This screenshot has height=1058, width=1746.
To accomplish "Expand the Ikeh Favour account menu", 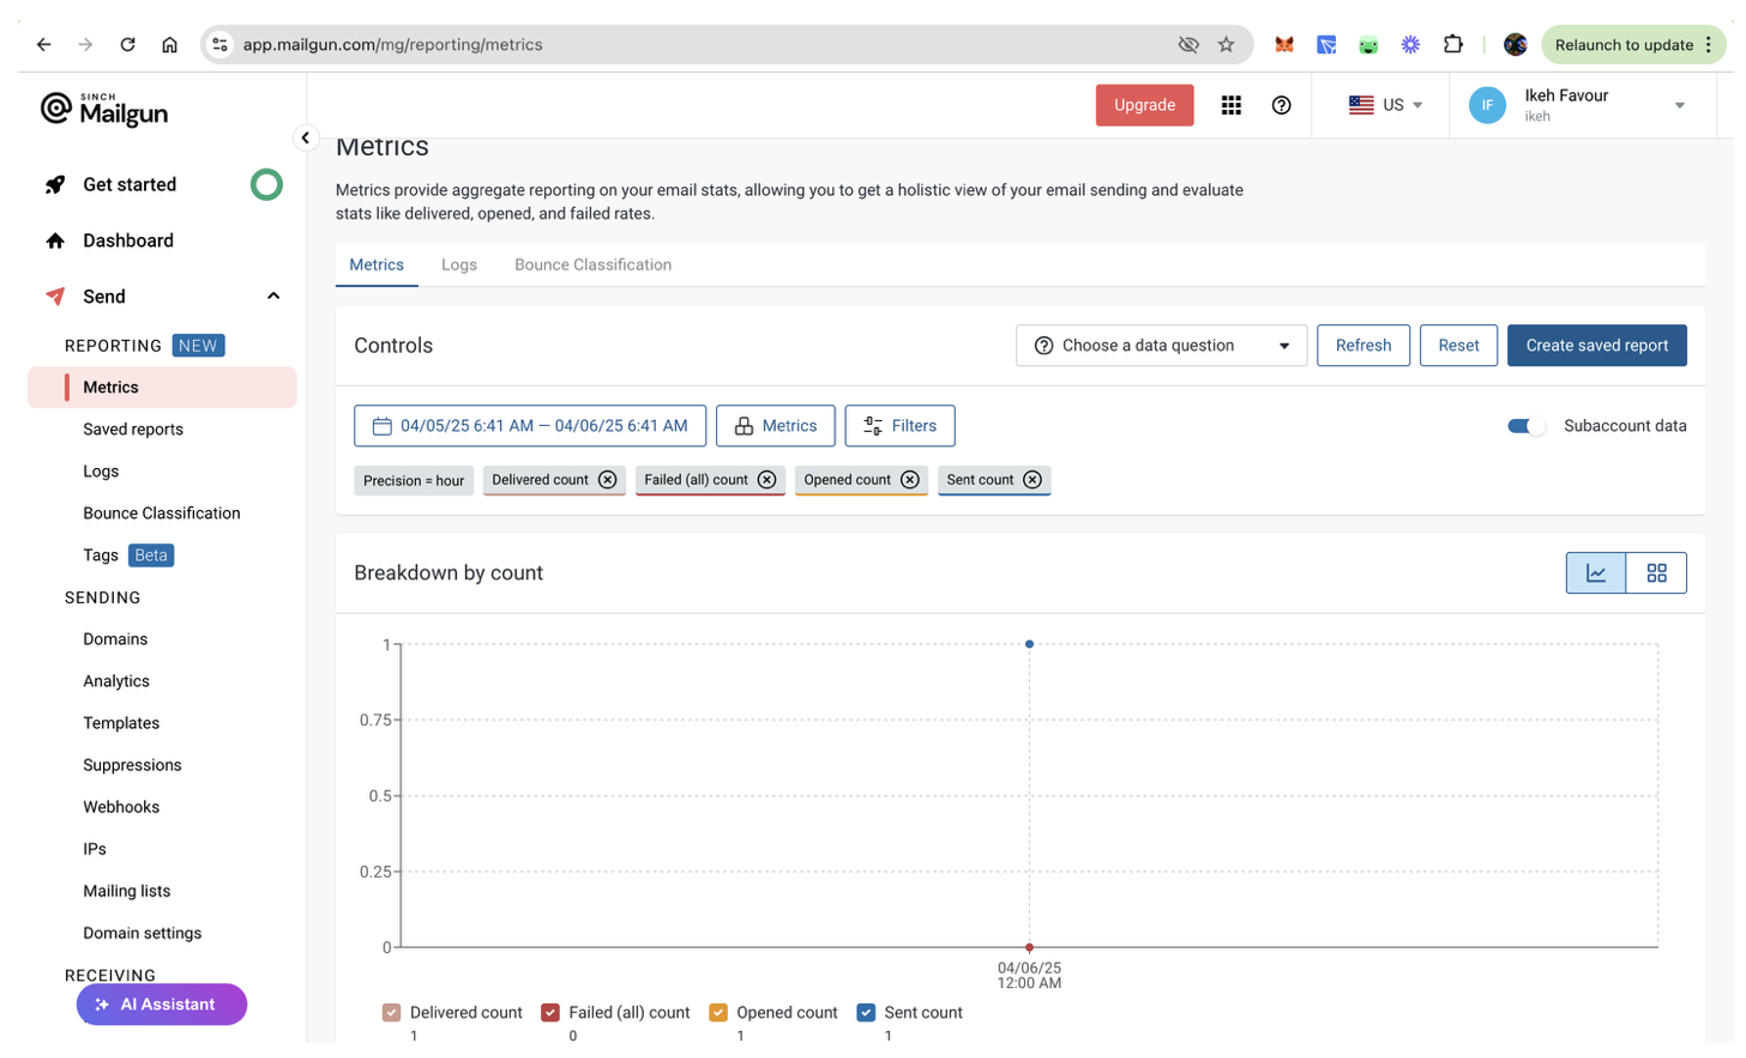I will coord(1679,105).
